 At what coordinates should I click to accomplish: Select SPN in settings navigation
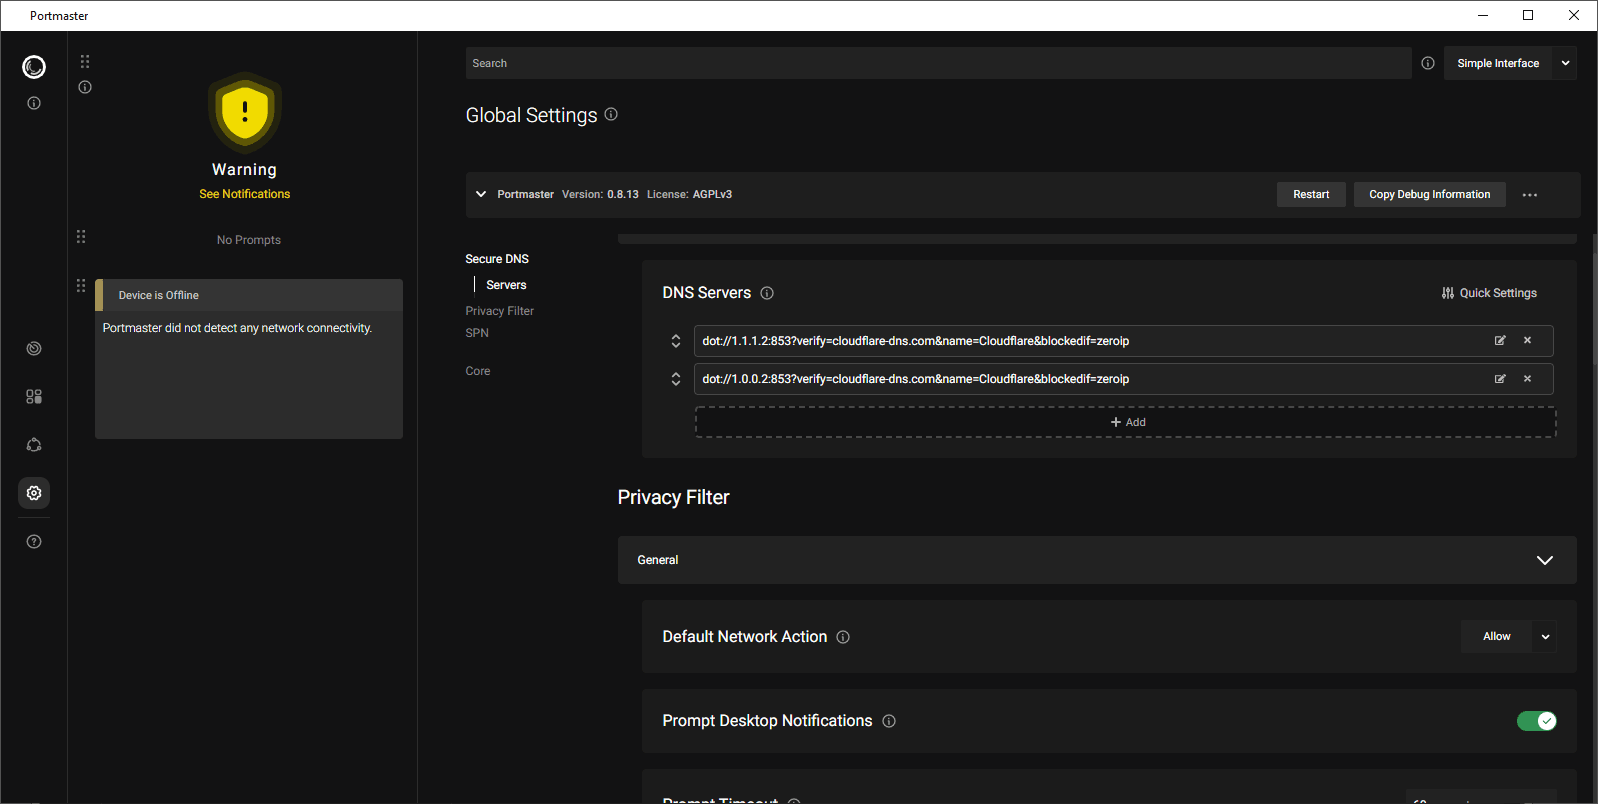point(477,333)
